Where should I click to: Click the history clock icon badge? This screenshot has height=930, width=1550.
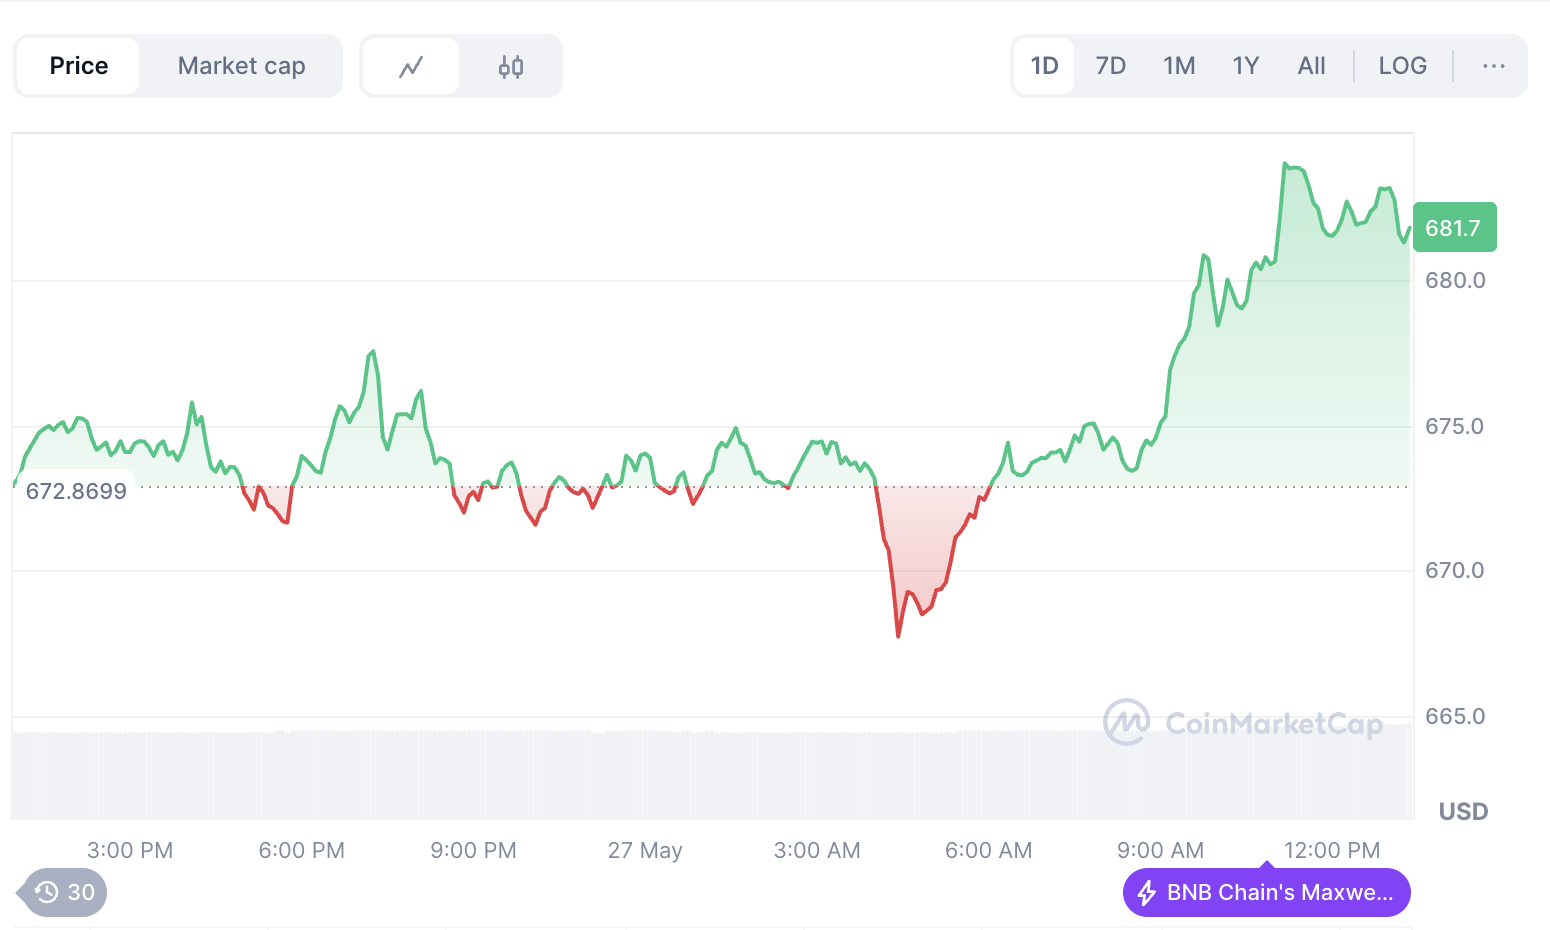coord(48,892)
